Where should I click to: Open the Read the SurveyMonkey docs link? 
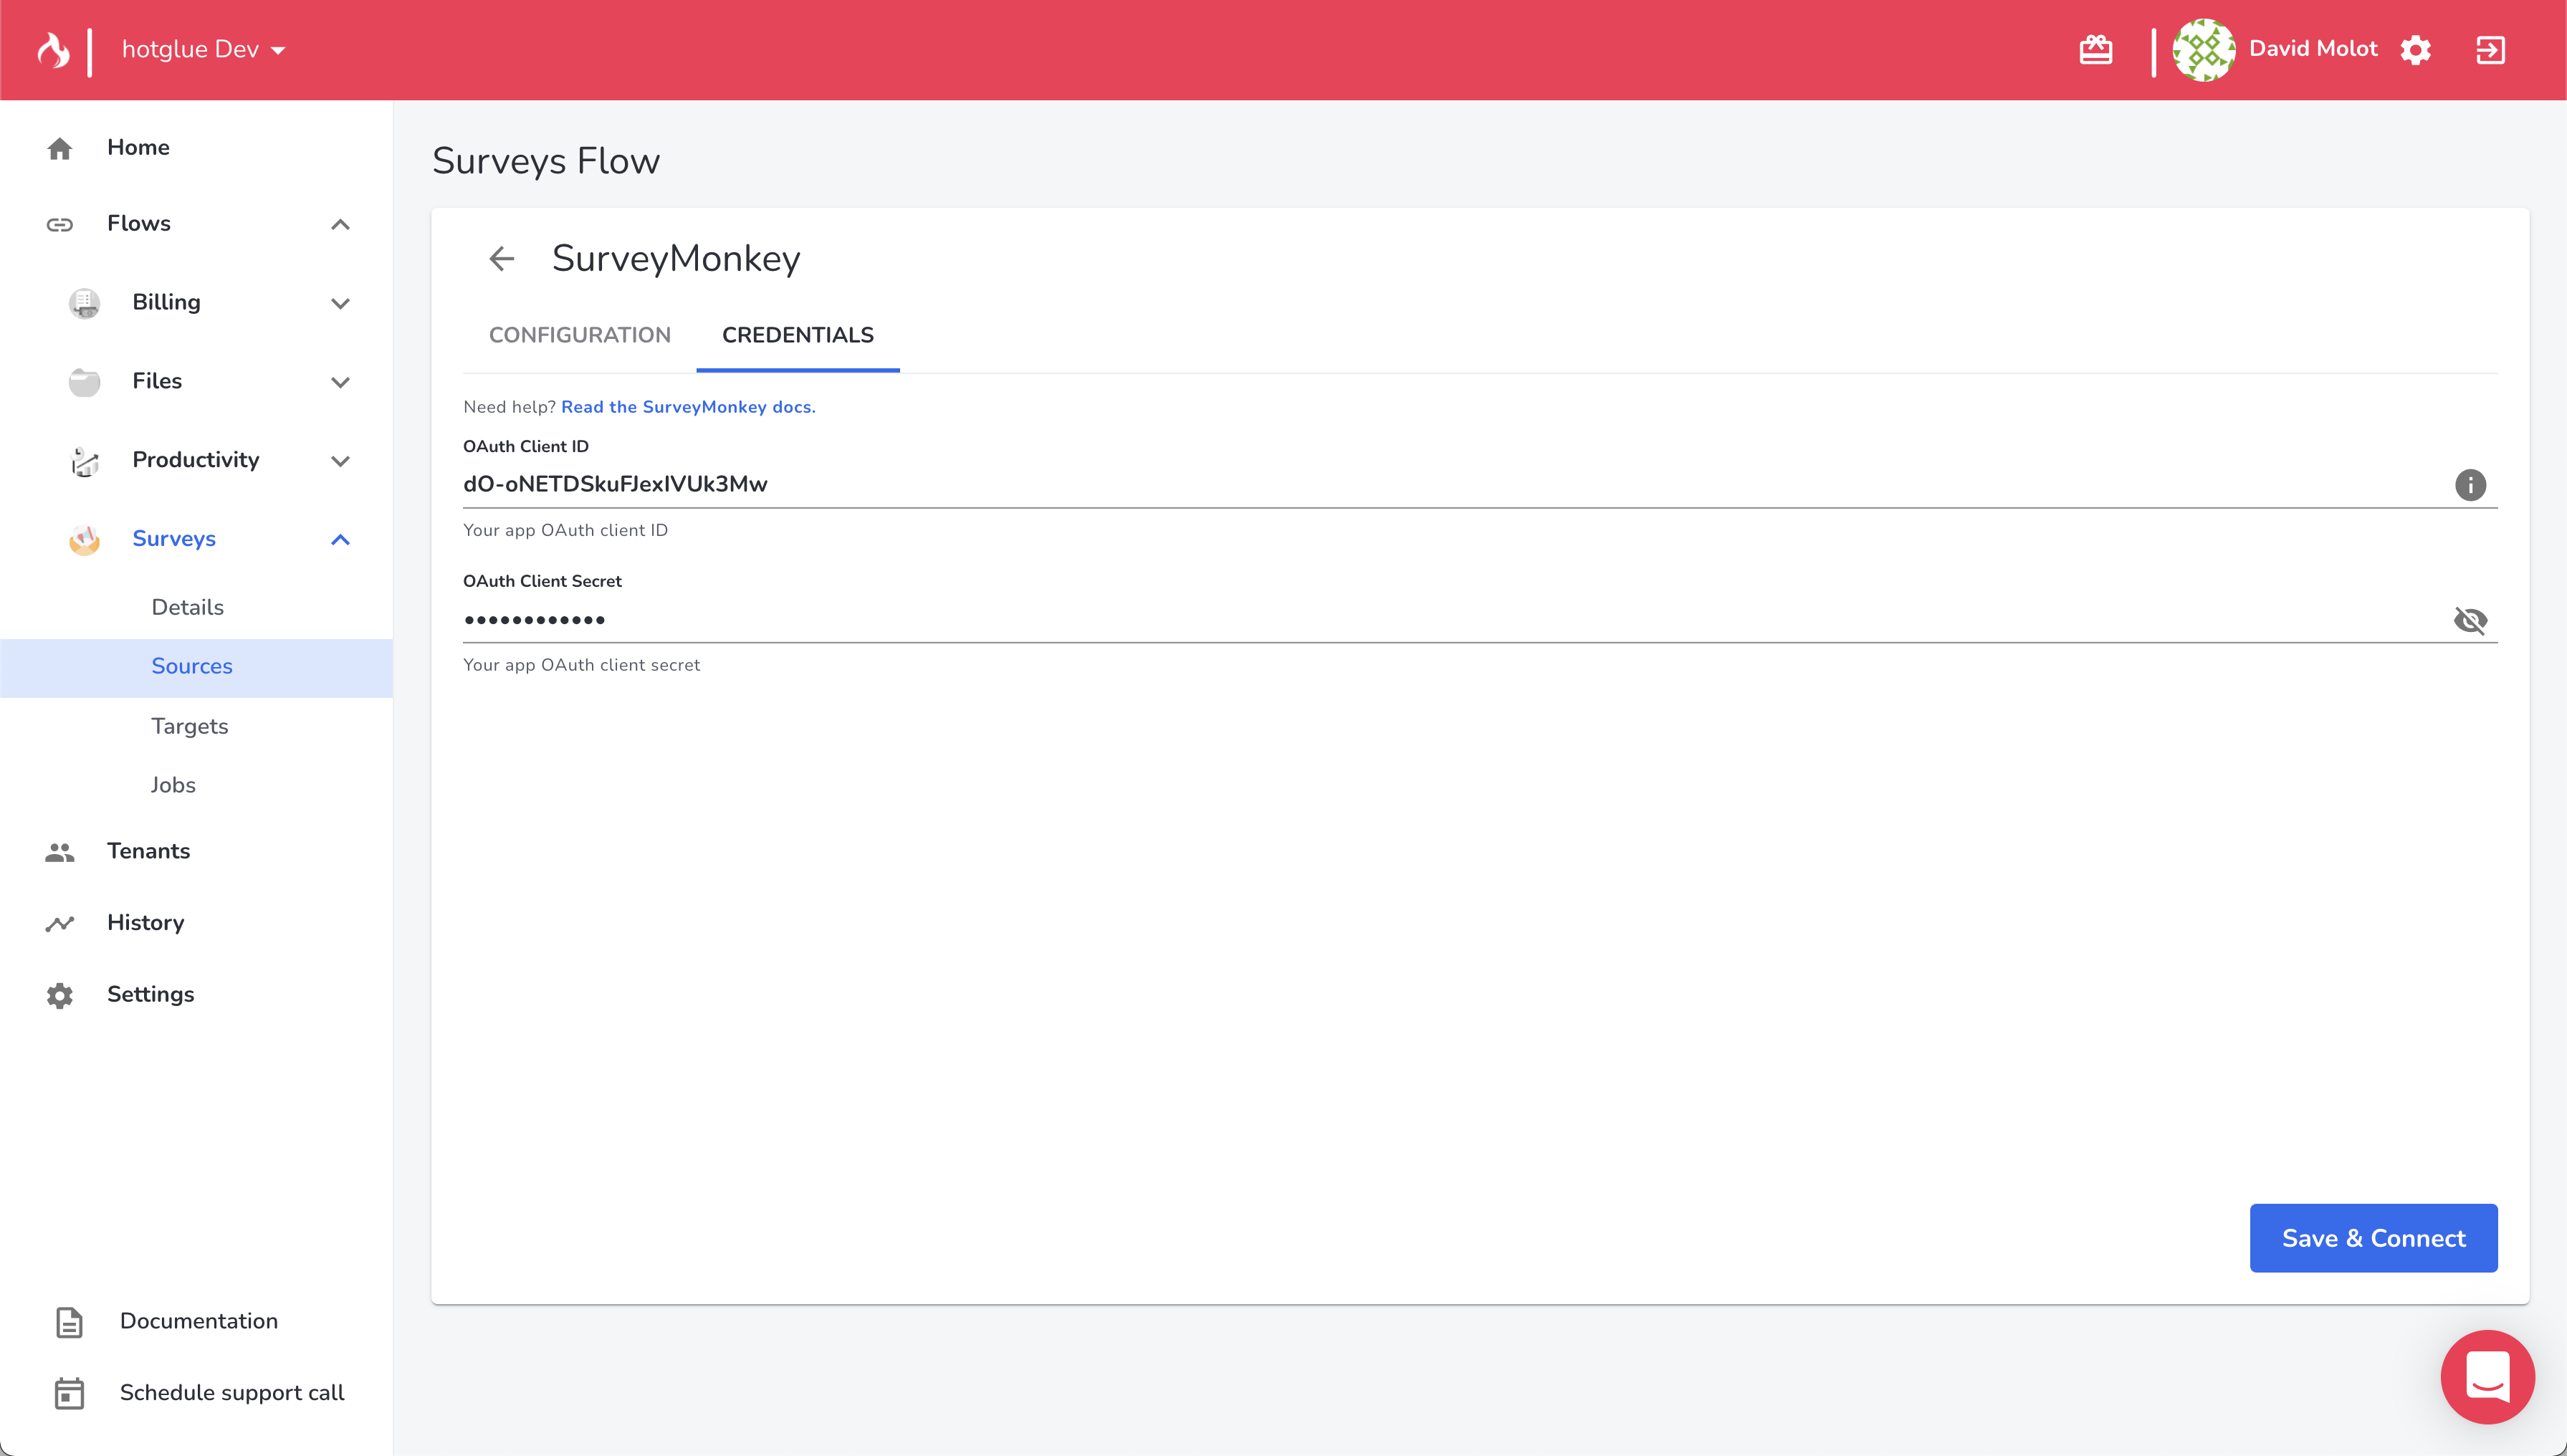pyautogui.click(x=688, y=407)
